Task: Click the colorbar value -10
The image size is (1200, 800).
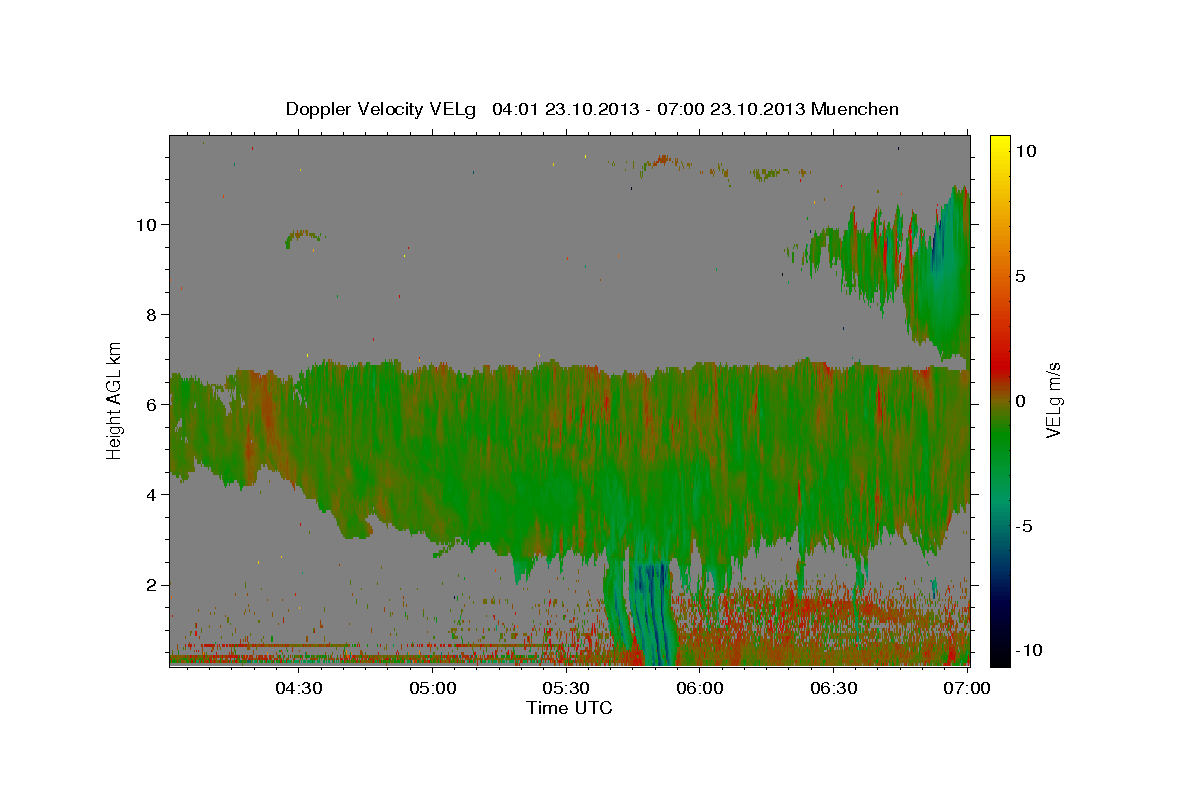Action: click(x=1029, y=651)
